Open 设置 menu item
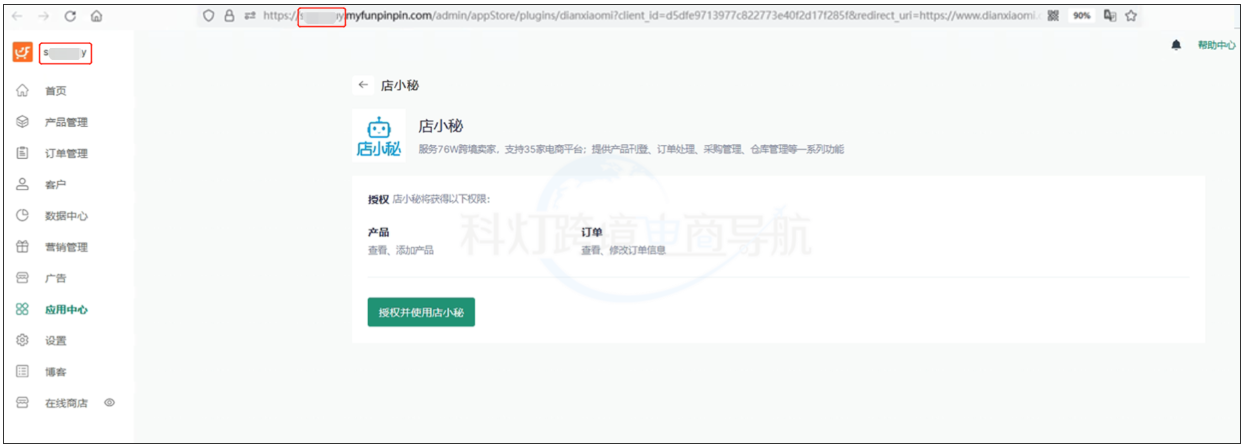The image size is (1244, 446). coord(56,341)
